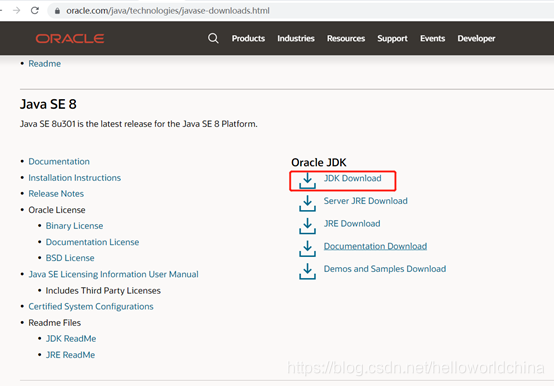Click download icon beside Server JRE Download
The width and height of the screenshot is (554, 386).
click(307, 203)
